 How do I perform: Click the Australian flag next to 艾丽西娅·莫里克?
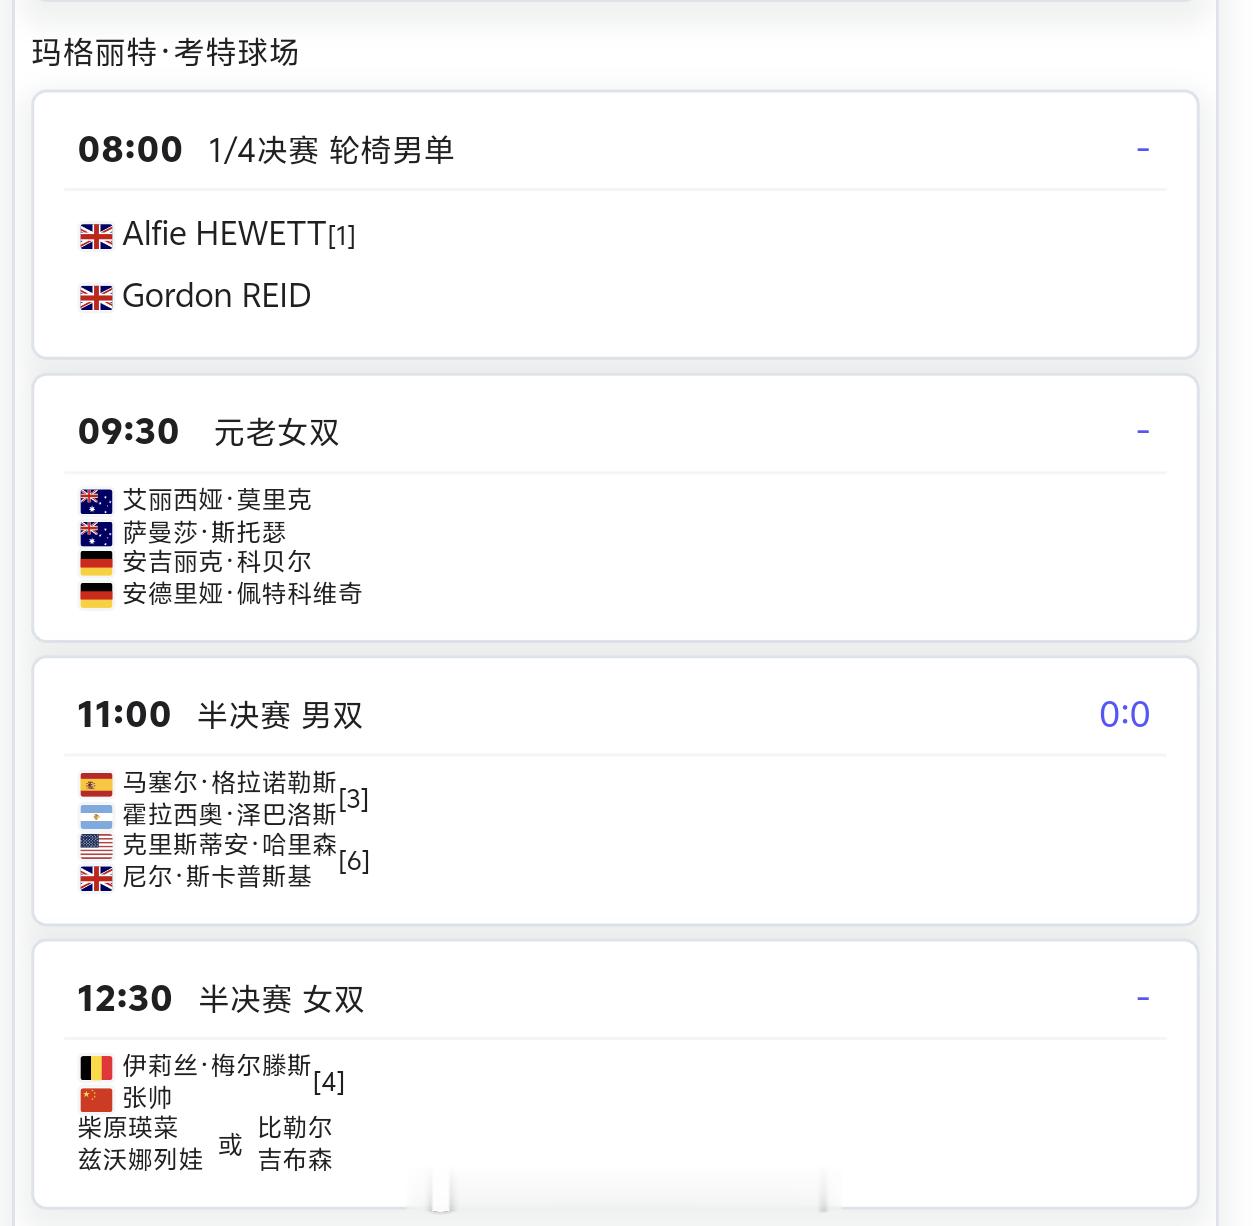(x=96, y=501)
